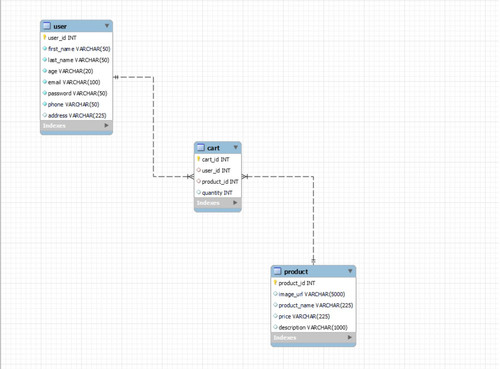Viewport: 500px width, 369px height.
Task: Select the image_url VARCHAR(5000) column
Action: point(313,294)
